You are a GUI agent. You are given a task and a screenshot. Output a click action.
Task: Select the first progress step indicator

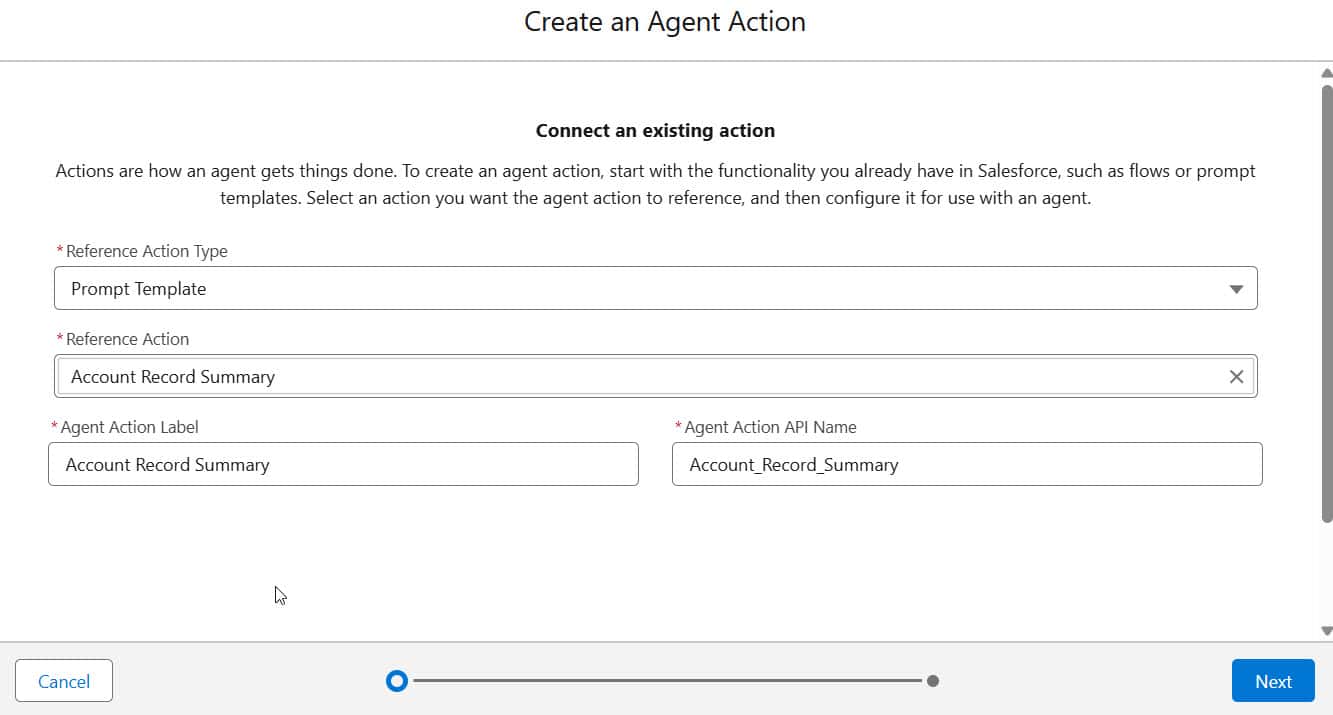397,681
